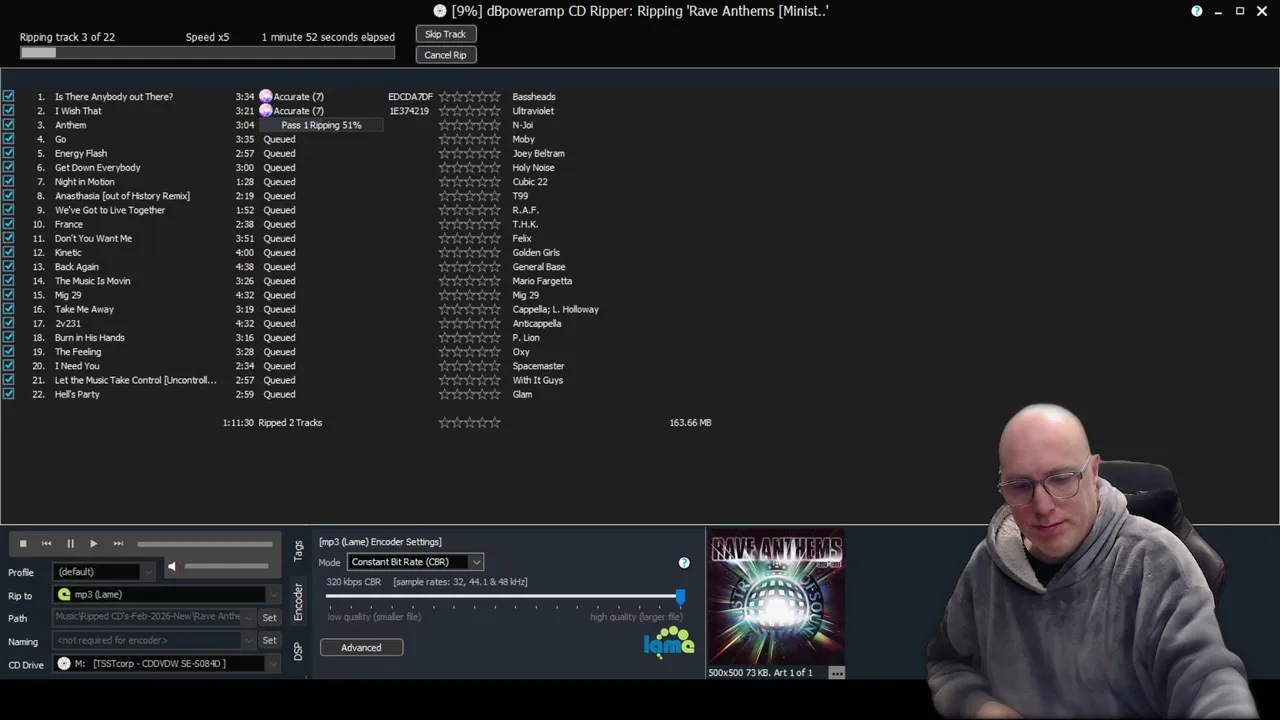Viewport: 1280px width, 720px height.
Task: Click the Pass 1 Ripping 51% status
Action: 321,125
